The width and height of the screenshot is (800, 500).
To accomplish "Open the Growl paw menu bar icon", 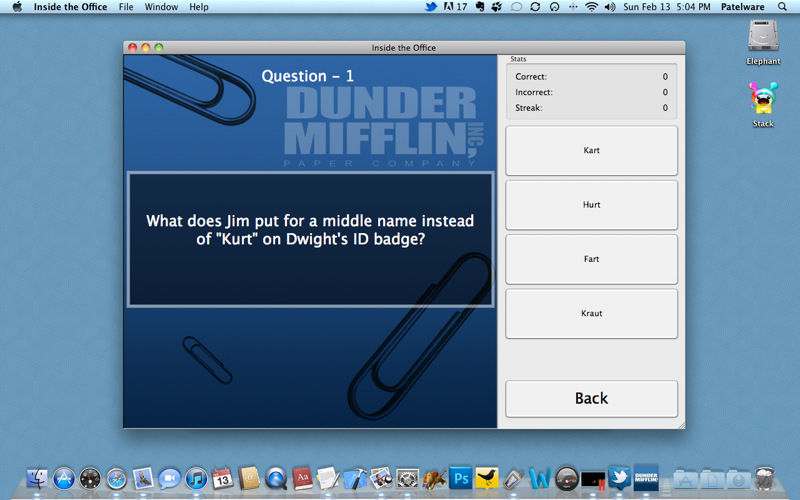I will click(496, 7).
